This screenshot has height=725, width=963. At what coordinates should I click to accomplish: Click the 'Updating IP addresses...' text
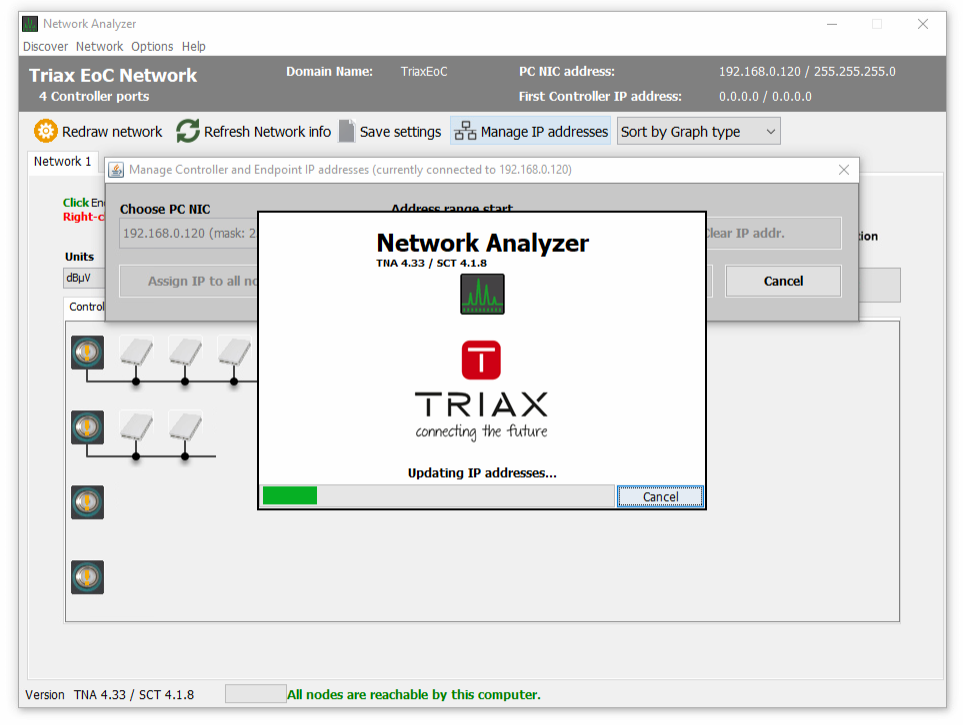[x=482, y=473]
